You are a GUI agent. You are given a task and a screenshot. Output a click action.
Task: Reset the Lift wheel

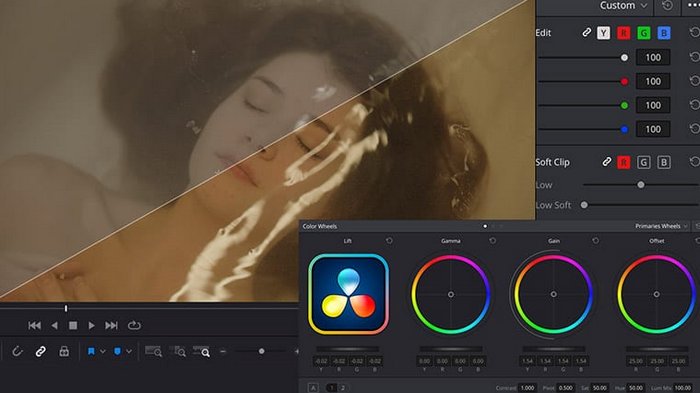point(389,241)
